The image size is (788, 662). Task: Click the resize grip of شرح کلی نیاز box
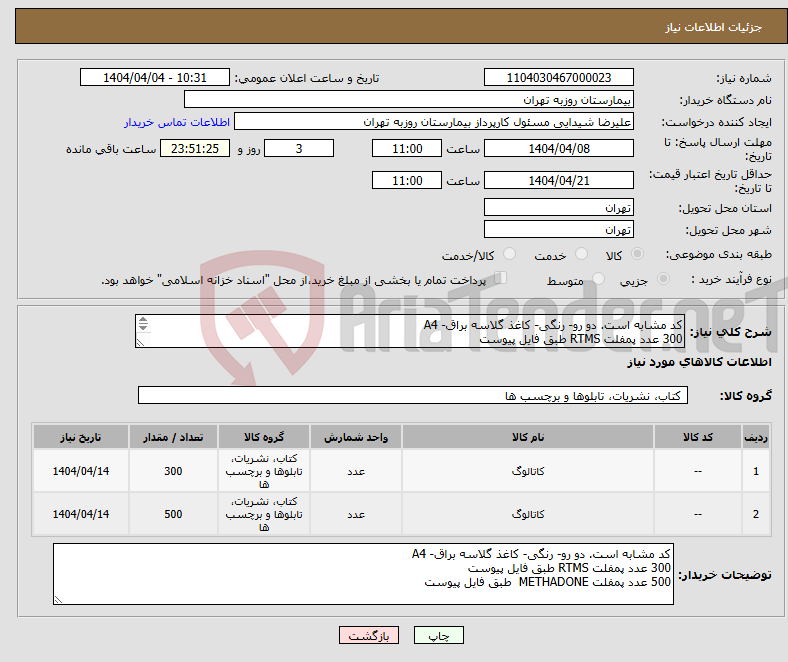click(x=140, y=342)
